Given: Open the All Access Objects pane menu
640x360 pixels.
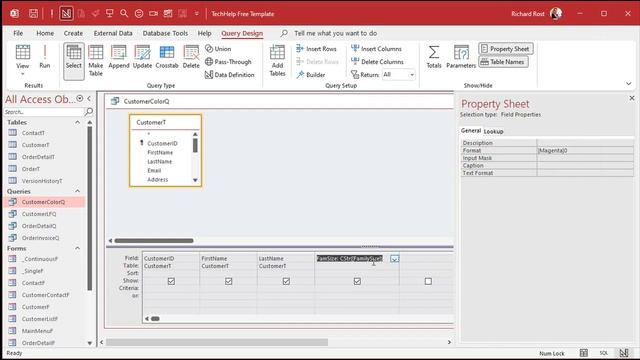Looking at the screenshot, I should pos(80,98).
